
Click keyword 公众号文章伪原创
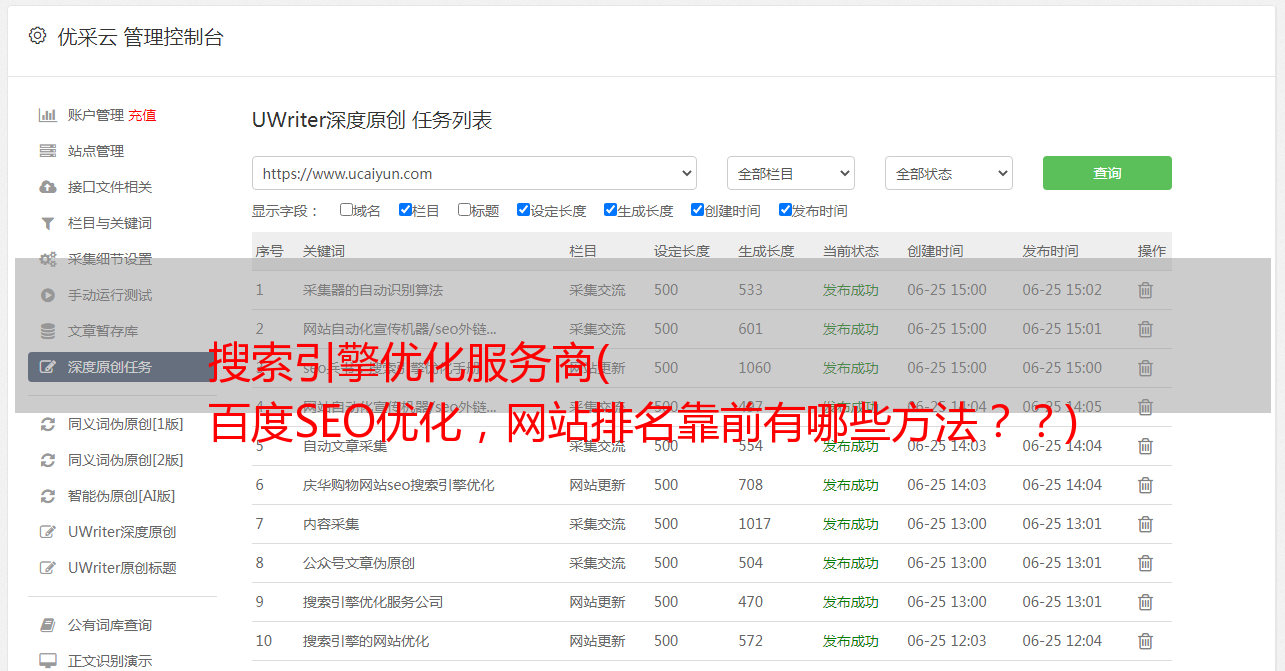359,563
